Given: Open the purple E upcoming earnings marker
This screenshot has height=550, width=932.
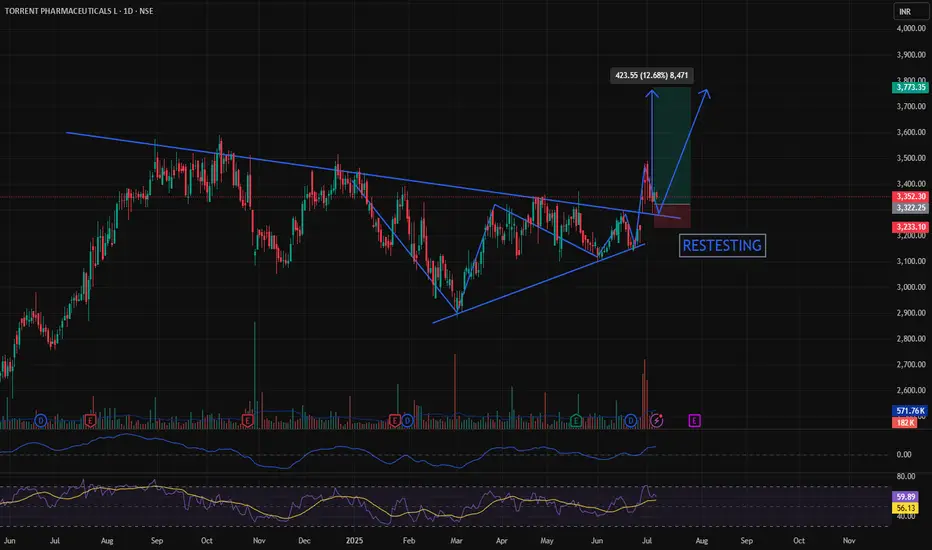Looking at the screenshot, I should (x=694, y=421).
